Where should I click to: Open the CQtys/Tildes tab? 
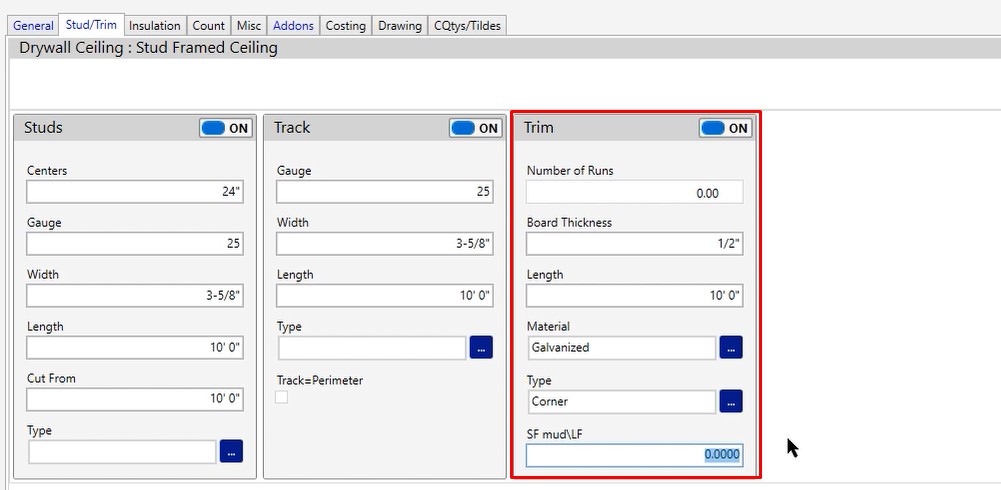pyautogui.click(x=468, y=25)
